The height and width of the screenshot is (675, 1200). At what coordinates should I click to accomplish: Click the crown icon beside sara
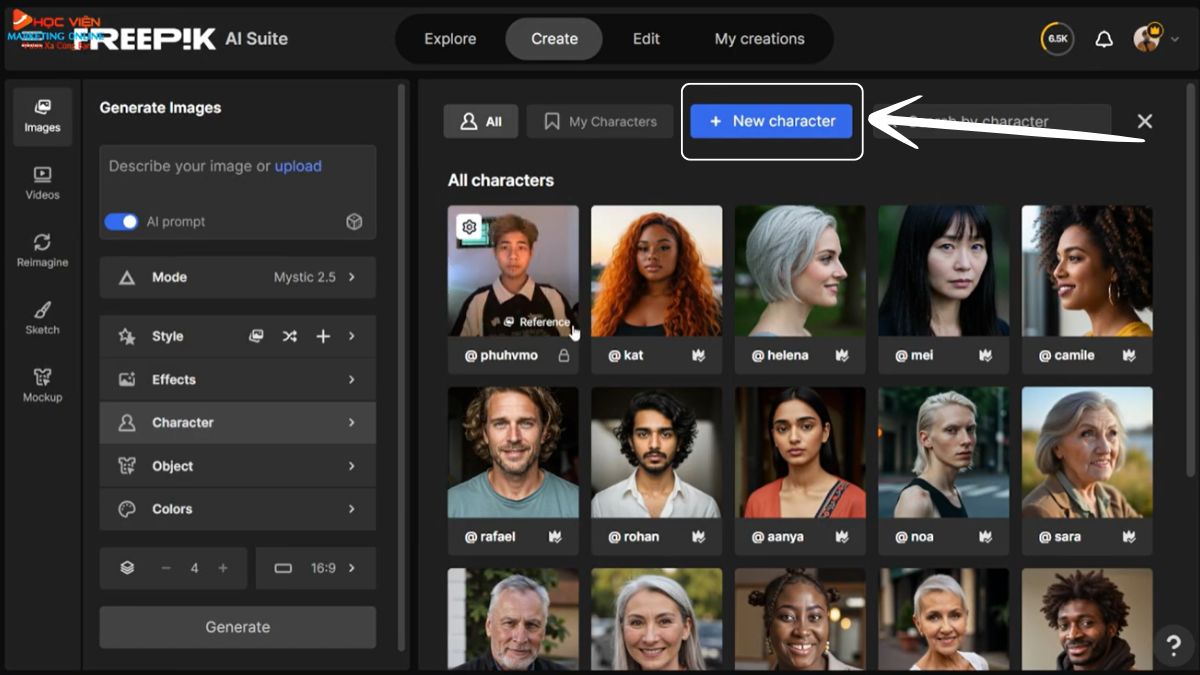[1129, 537]
